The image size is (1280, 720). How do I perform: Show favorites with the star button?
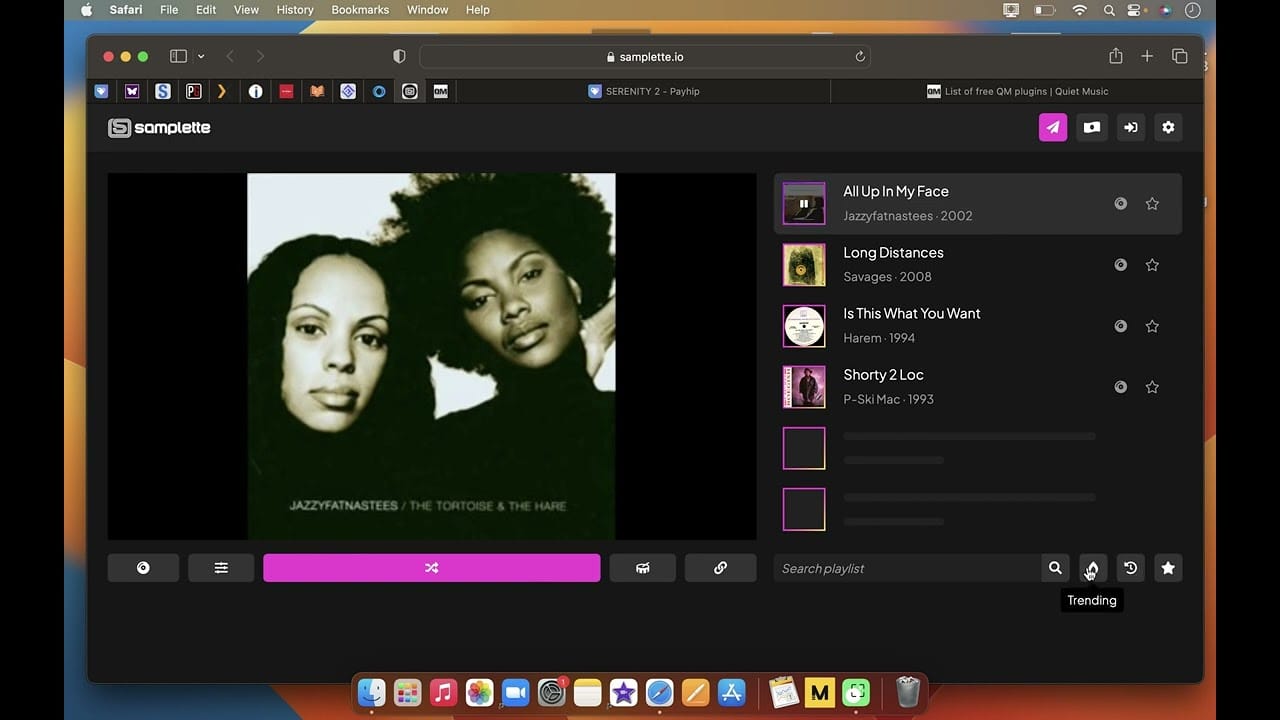click(x=1168, y=568)
